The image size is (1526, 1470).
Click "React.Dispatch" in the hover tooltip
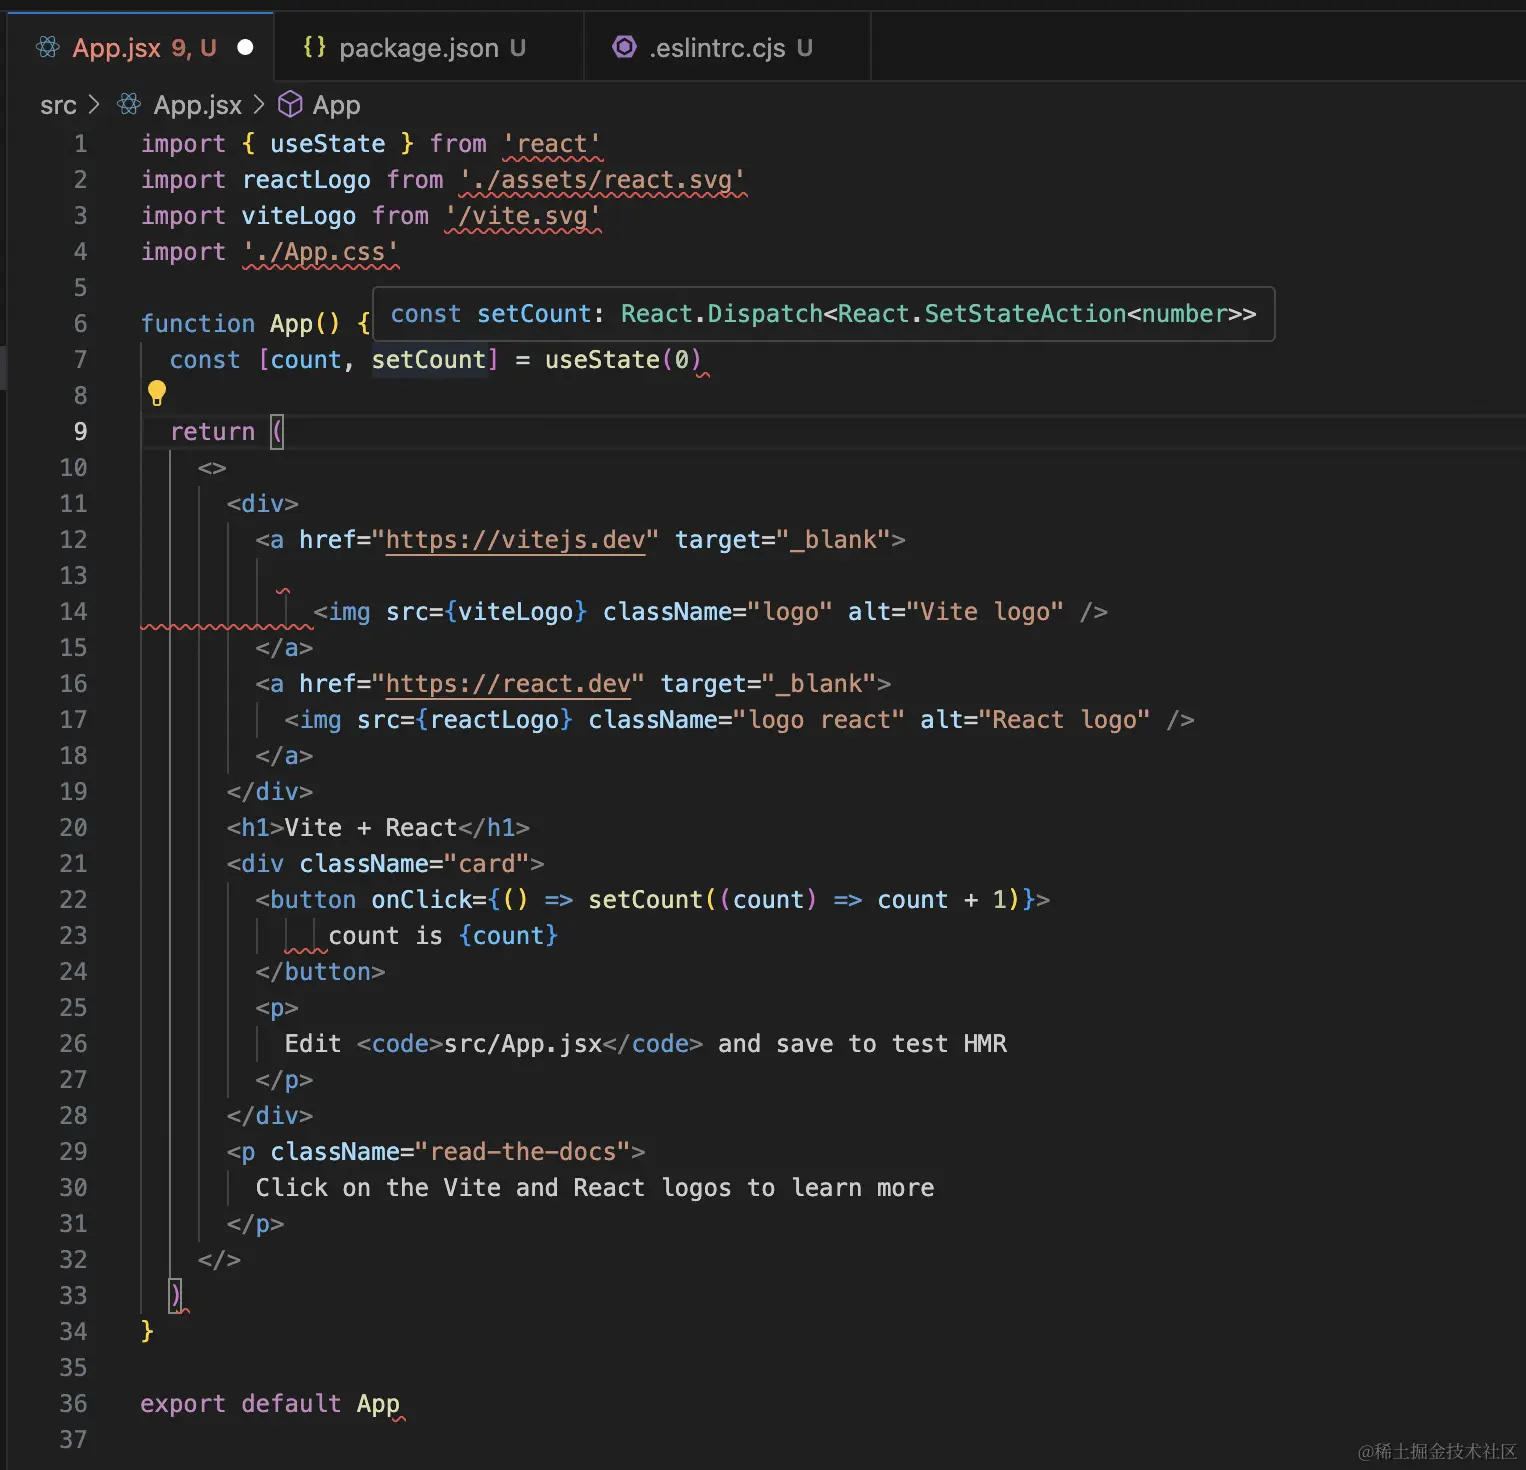point(722,314)
